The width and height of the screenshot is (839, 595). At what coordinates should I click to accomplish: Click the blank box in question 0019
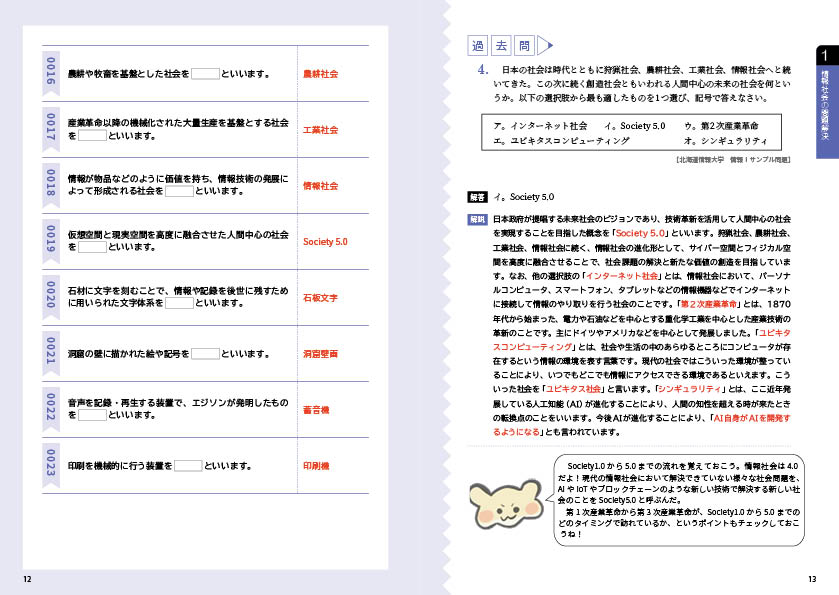coord(92,247)
